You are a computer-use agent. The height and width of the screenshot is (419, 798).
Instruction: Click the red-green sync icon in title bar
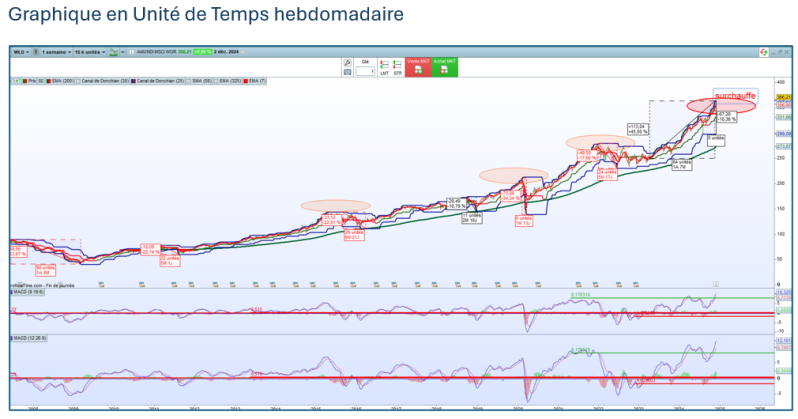[x=763, y=52]
